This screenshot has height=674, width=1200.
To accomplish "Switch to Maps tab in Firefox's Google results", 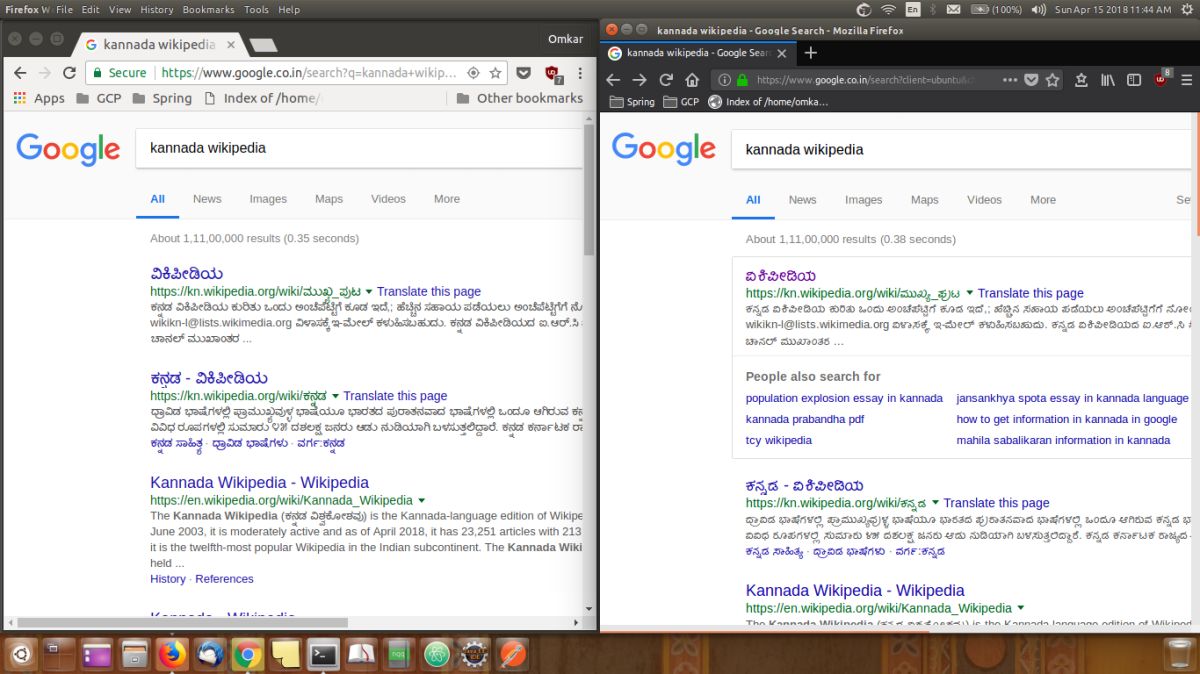I will coord(925,200).
